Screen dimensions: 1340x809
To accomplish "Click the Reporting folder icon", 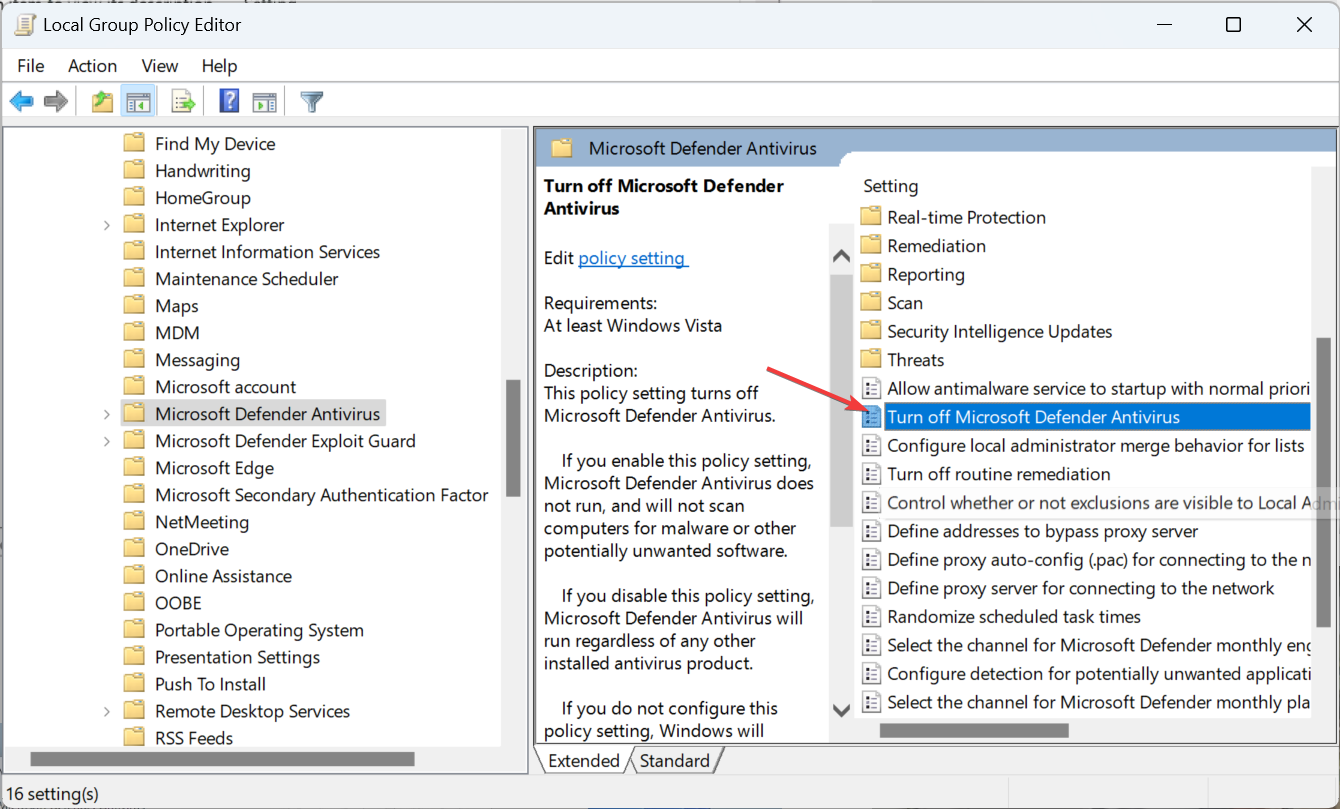I will pos(871,273).
